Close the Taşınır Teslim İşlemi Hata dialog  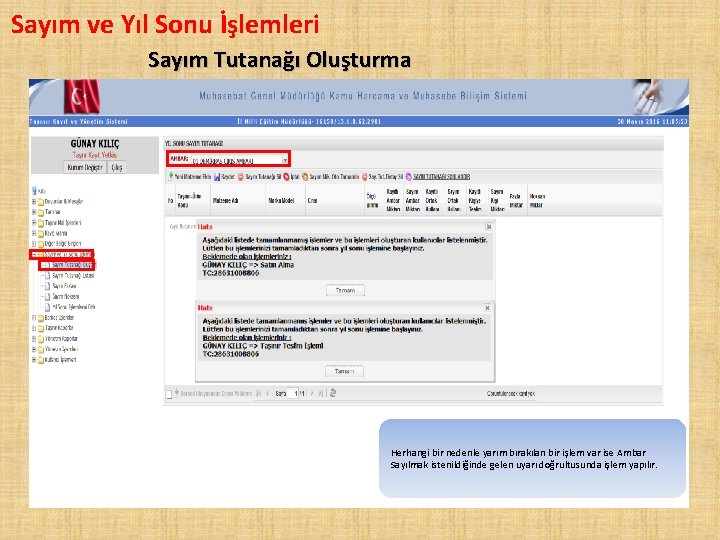(x=488, y=308)
